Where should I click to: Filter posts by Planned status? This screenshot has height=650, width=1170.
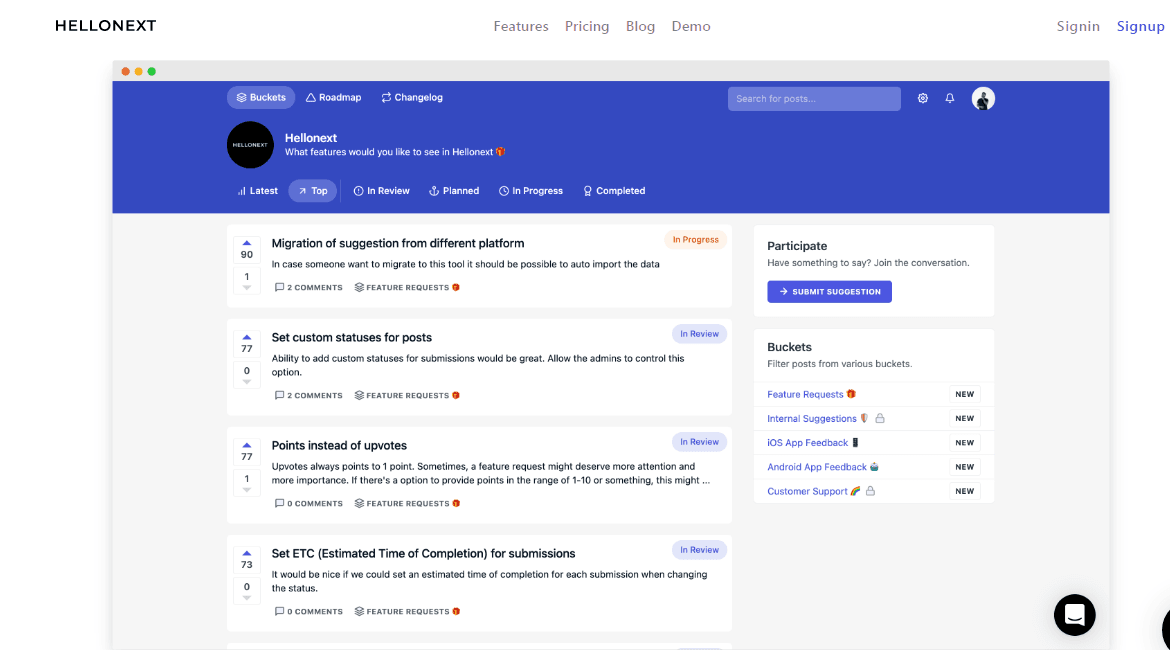pyautogui.click(x=454, y=191)
